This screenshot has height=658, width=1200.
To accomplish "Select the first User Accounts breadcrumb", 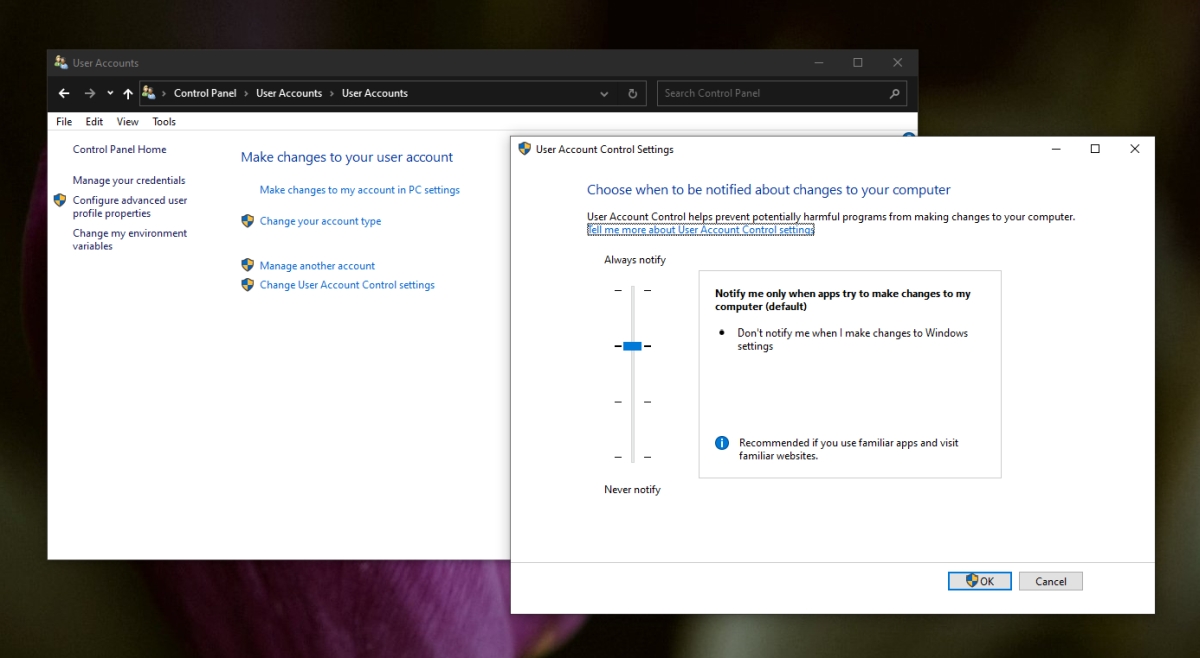I will (x=289, y=93).
